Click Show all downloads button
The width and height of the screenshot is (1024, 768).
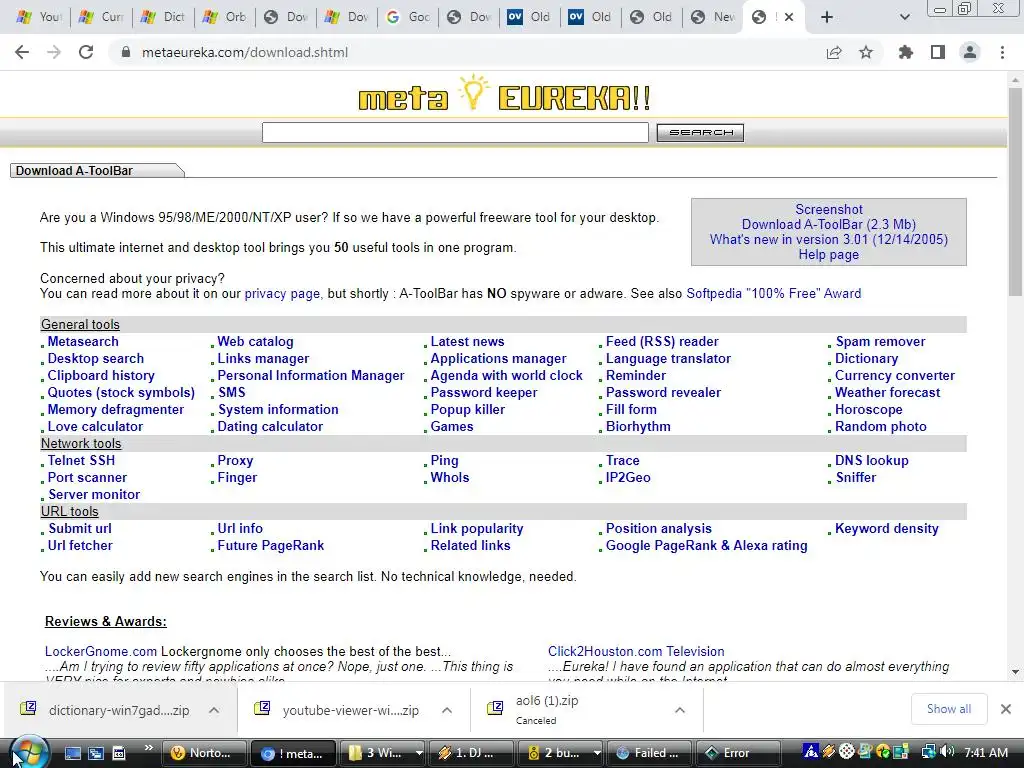pos(948,709)
